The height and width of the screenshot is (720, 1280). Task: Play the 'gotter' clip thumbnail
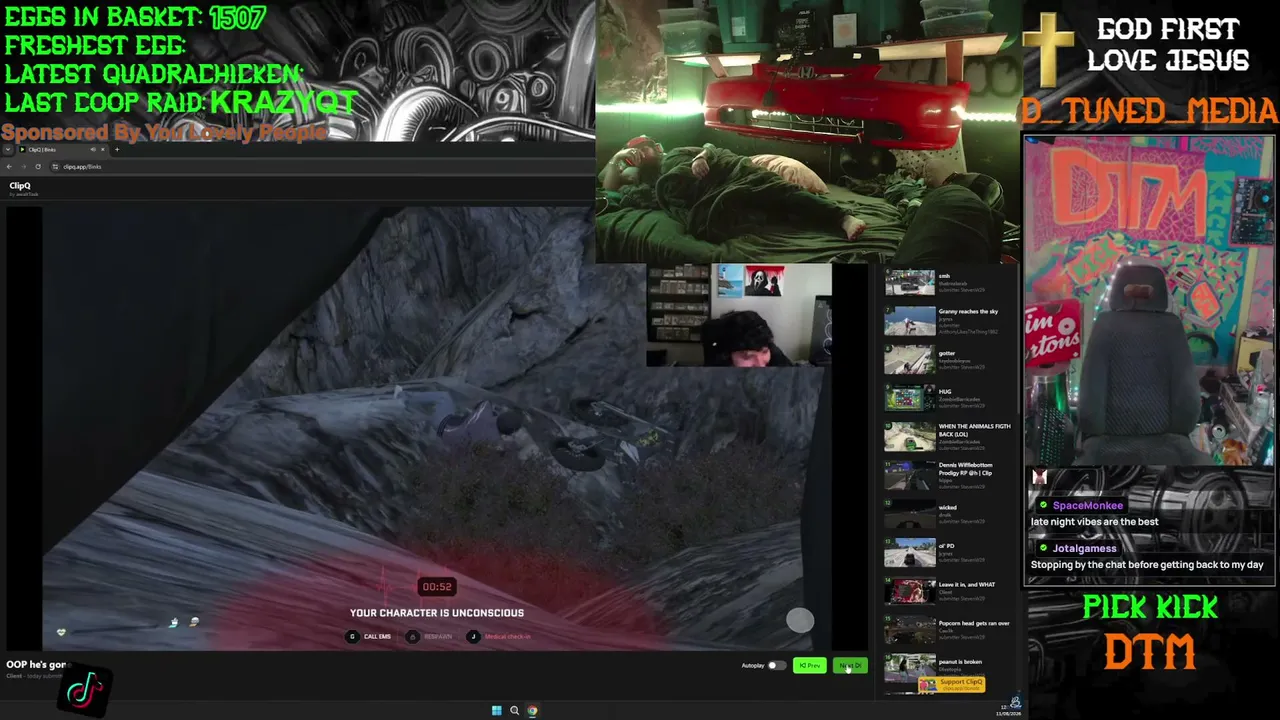click(910, 359)
